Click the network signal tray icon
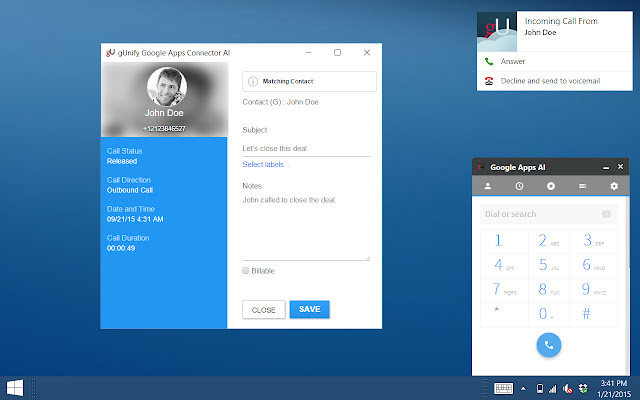Viewport: 640px width, 400px height. (553, 389)
